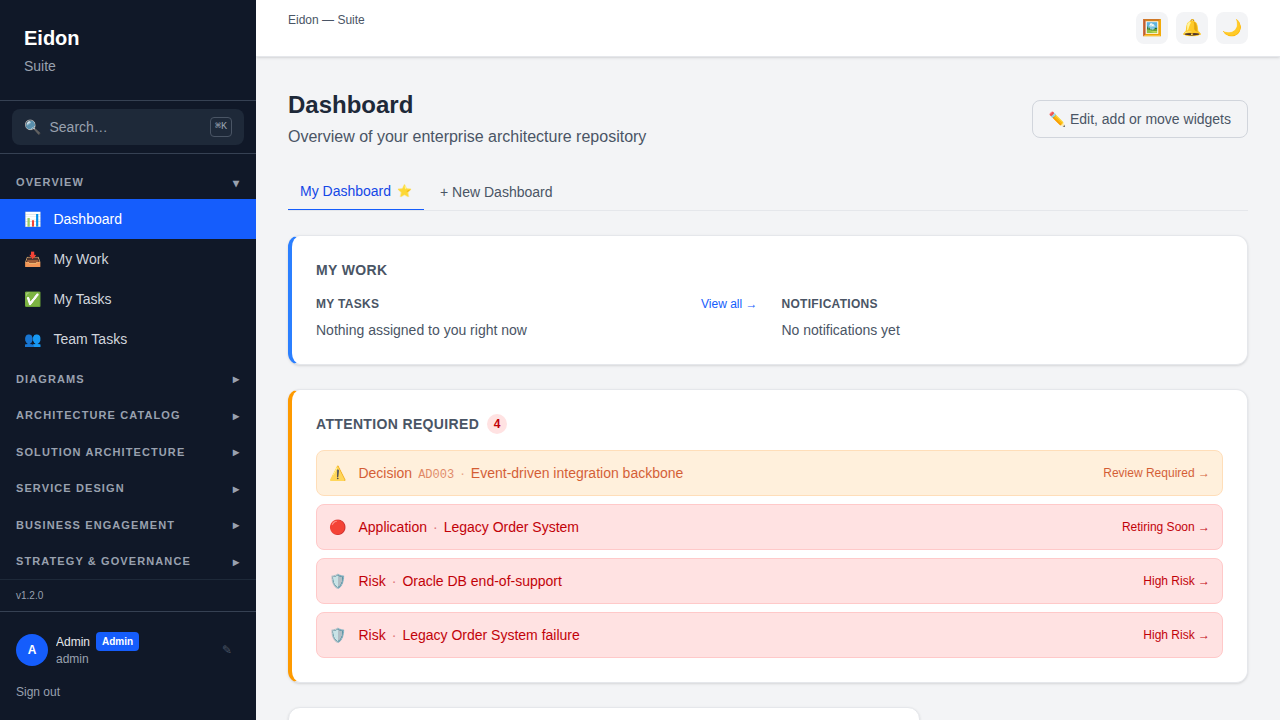Click the attention count badge 4

tap(497, 424)
